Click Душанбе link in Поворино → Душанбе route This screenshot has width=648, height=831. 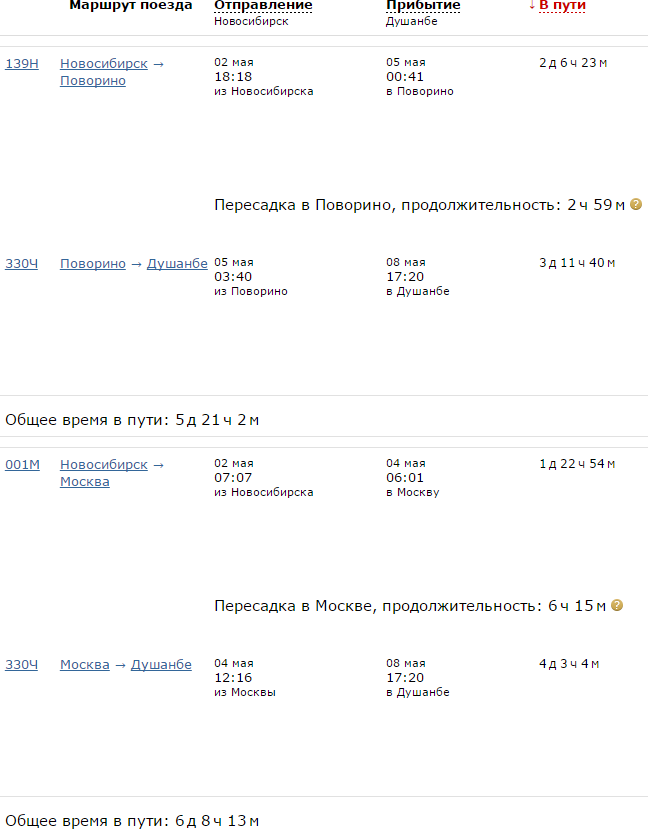point(177,264)
